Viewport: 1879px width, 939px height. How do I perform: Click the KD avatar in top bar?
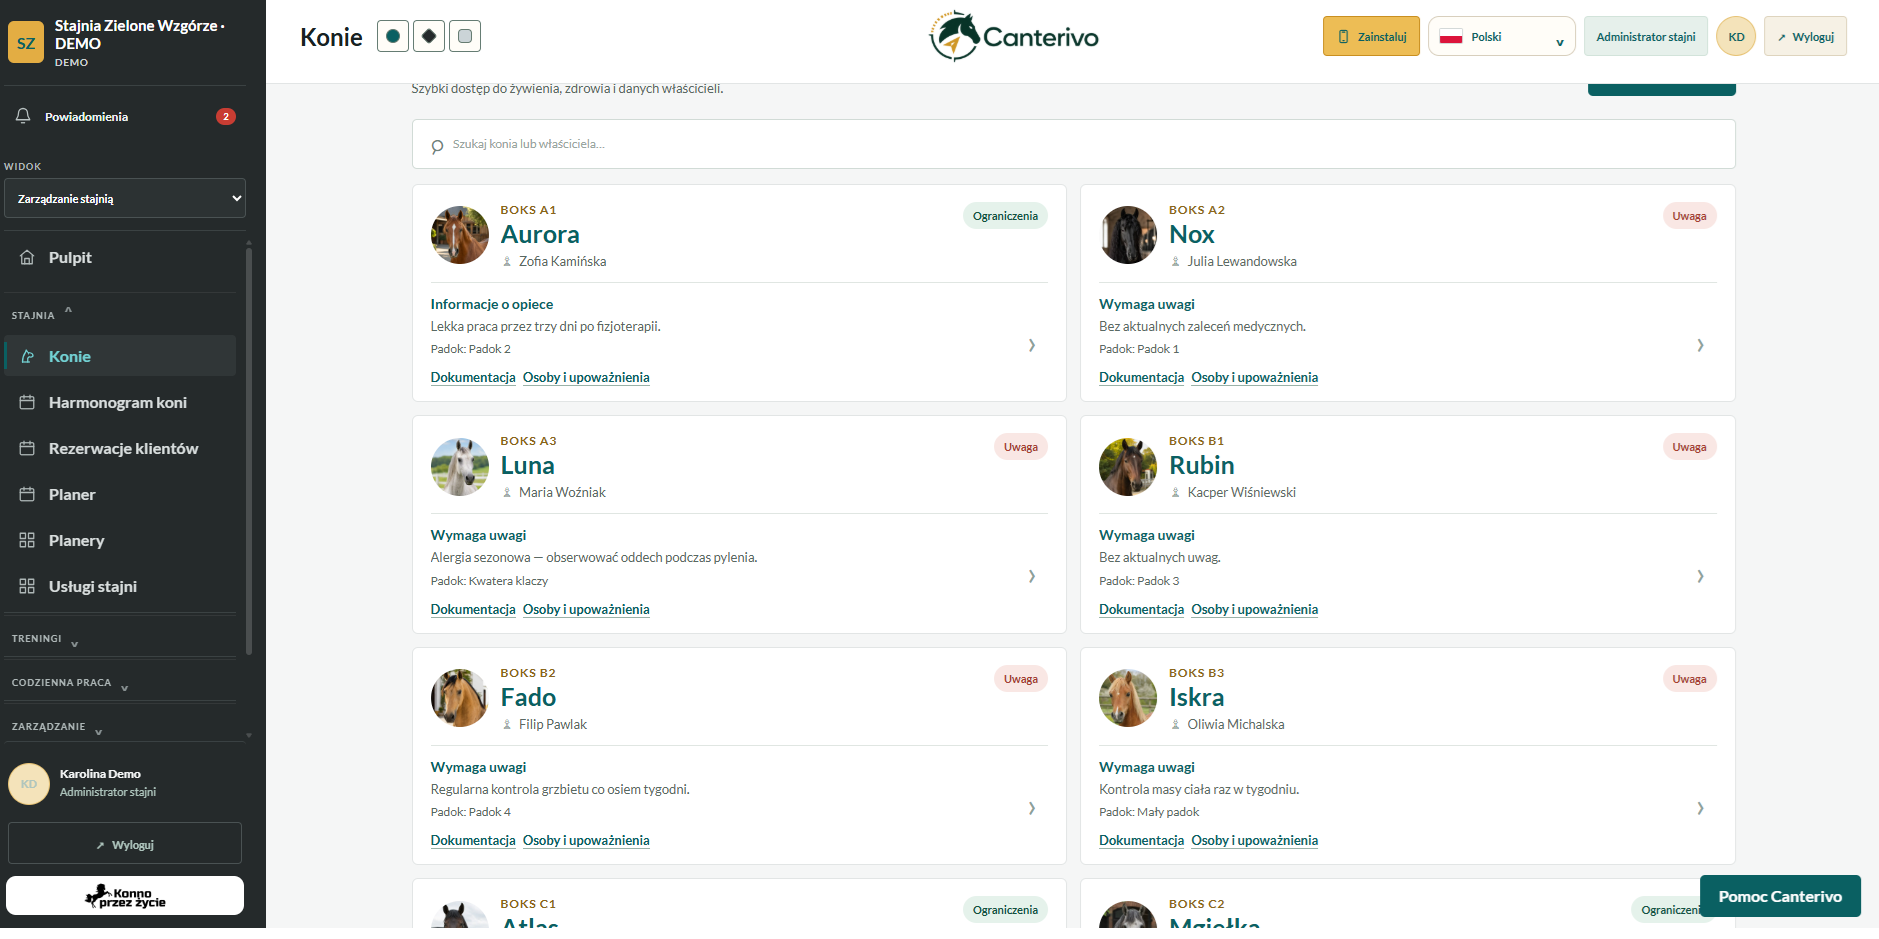click(x=1736, y=37)
